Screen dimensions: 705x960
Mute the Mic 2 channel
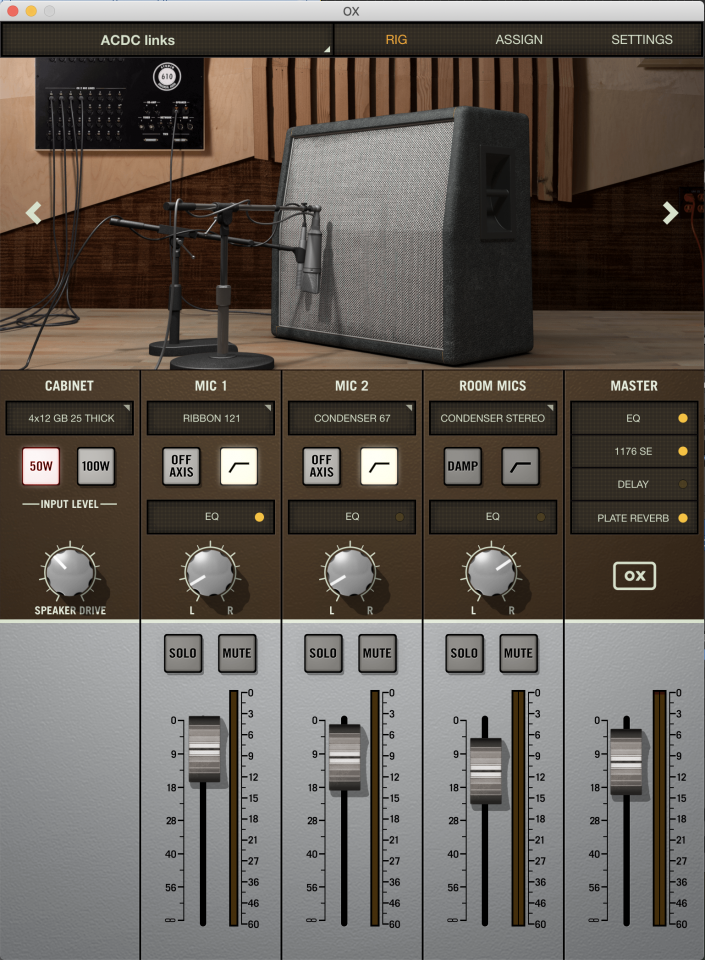point(377,653)
